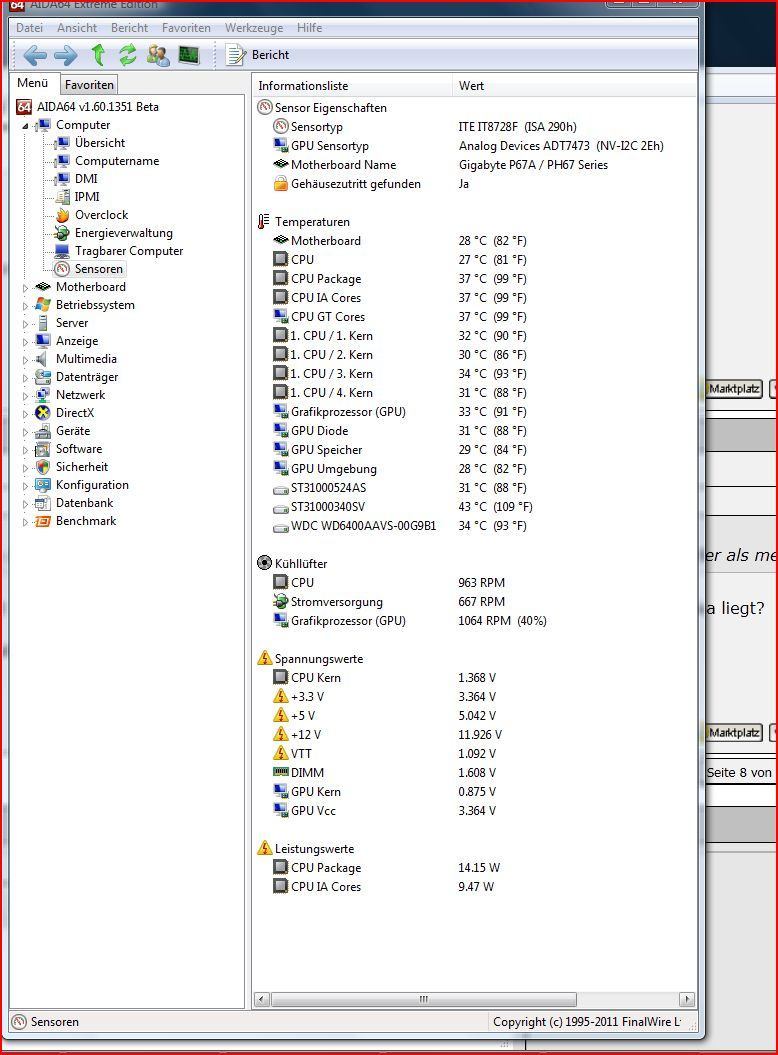Select the Spannungswerte section warning icon

[264, 658]
